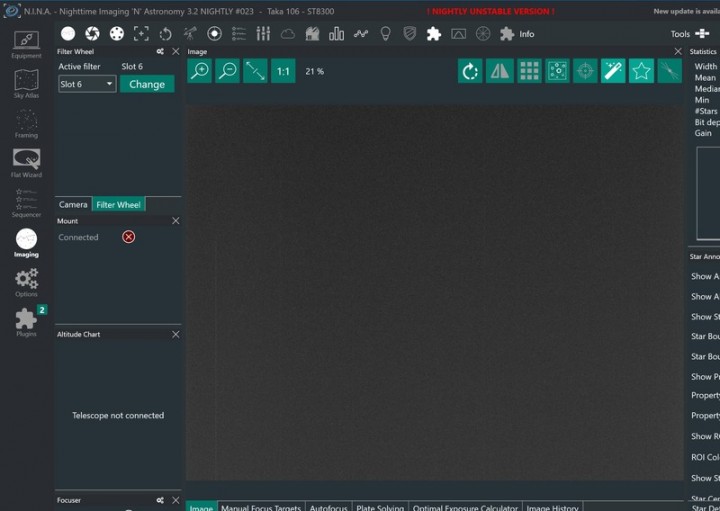Viewport: 720px width, 511px height.
Task: Toggle auto stretch wand in image toolbar
Action: (613, 71)
